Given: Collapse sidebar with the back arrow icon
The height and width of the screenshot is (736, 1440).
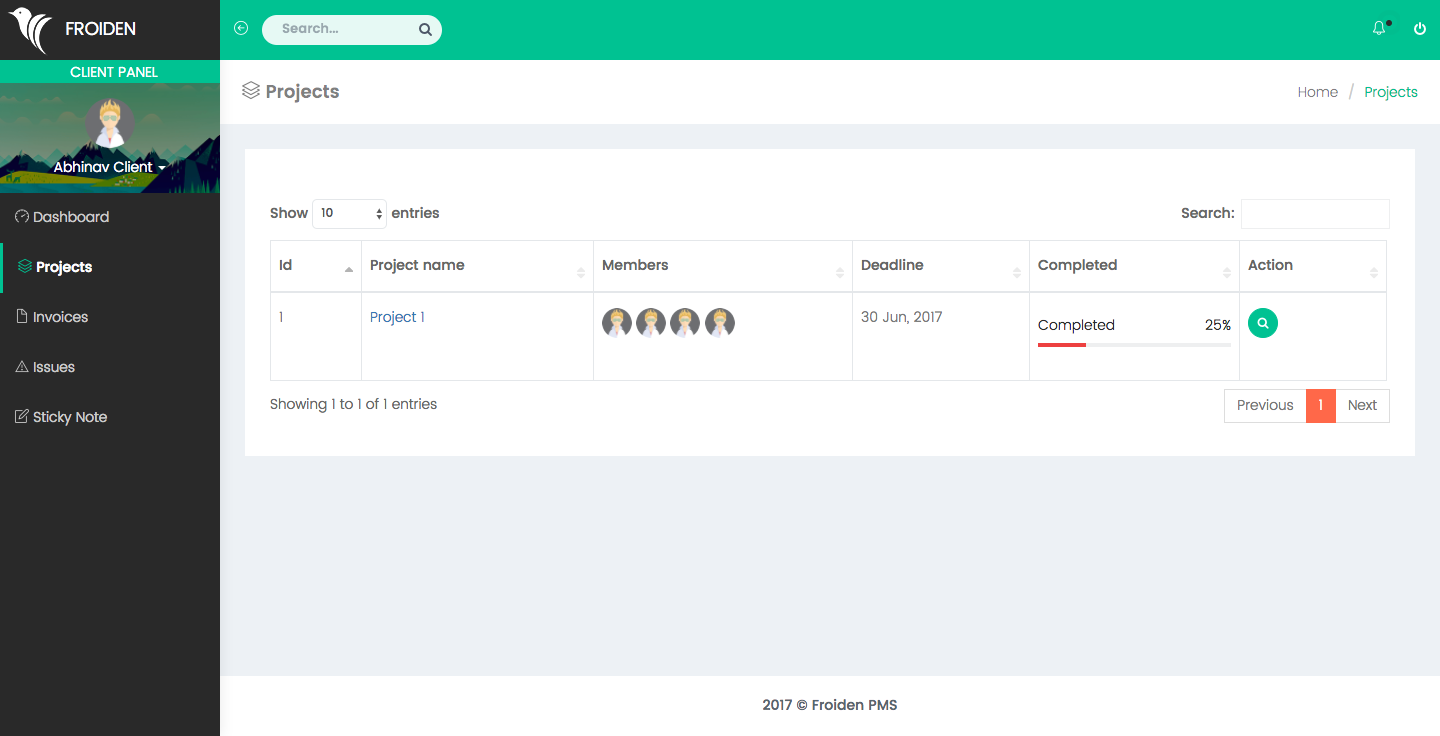Looking at the screenshot, I should tap(241, 28).
